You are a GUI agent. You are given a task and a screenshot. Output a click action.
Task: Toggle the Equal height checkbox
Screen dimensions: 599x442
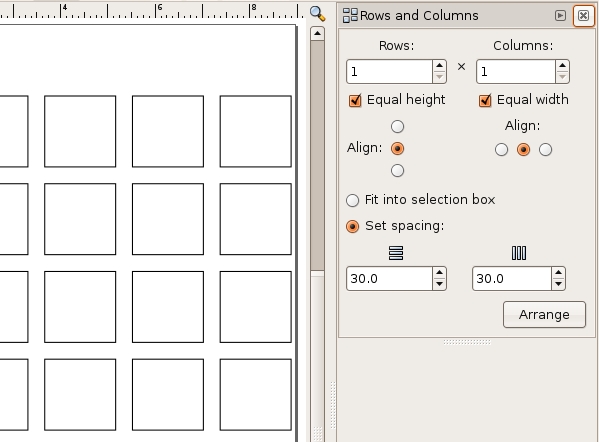[355, 100]
